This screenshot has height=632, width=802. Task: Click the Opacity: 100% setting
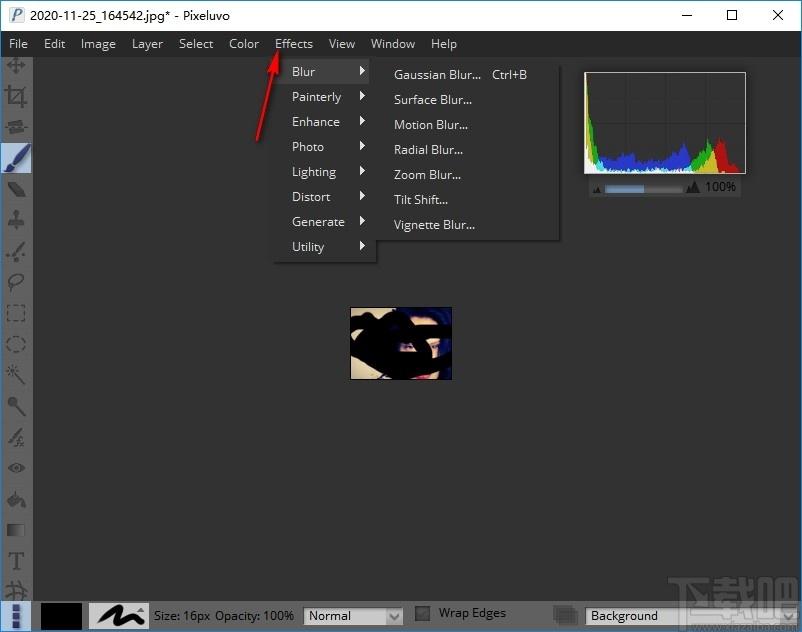click(254, 616)
